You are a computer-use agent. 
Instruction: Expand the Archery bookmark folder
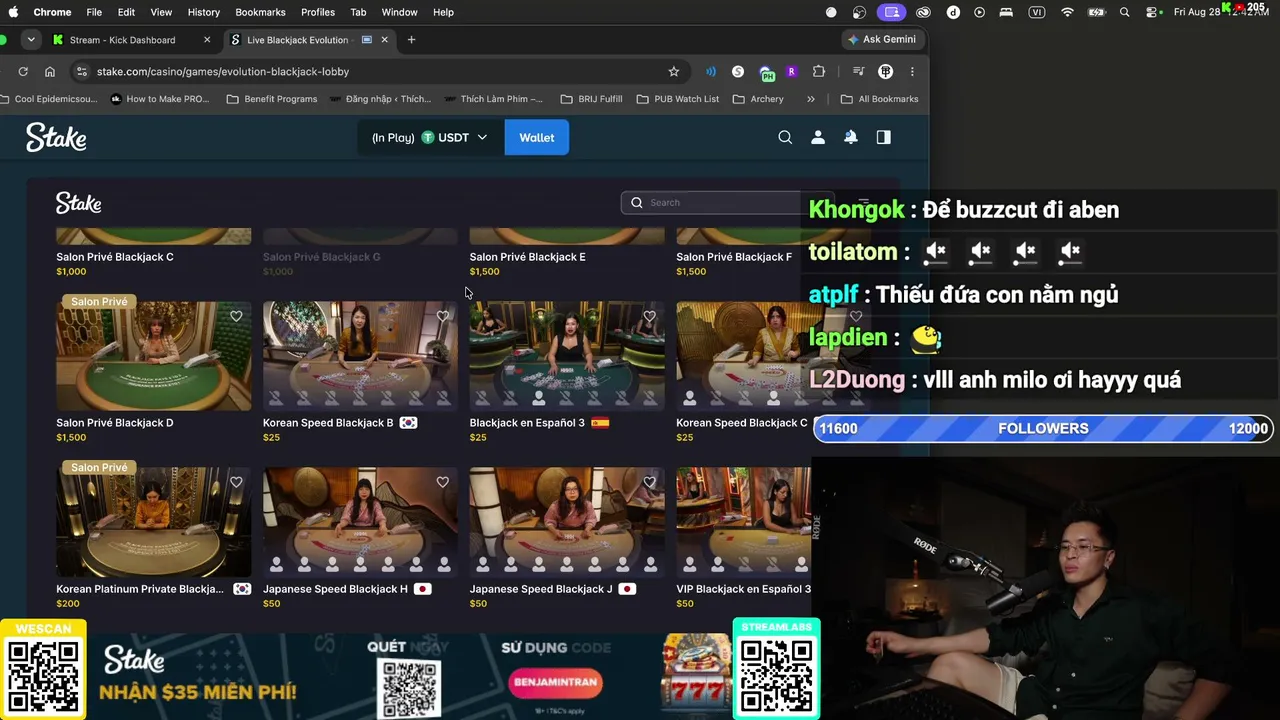758,99
